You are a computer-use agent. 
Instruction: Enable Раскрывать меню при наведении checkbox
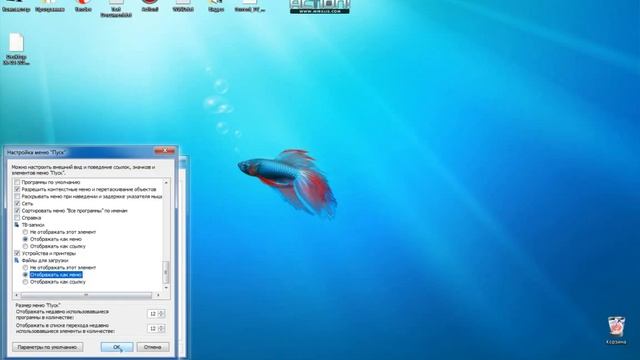(17, 196)
